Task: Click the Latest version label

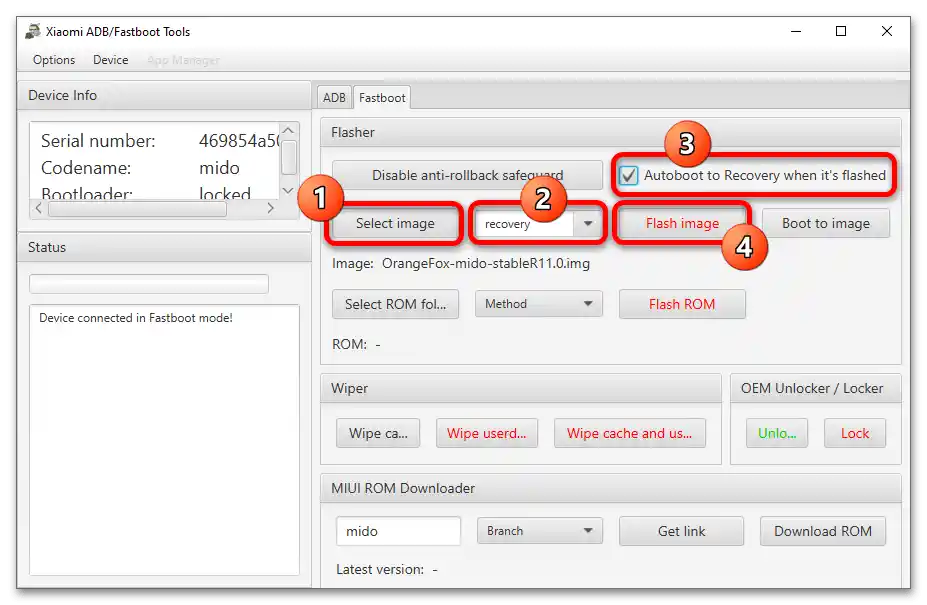Action: 380,570
